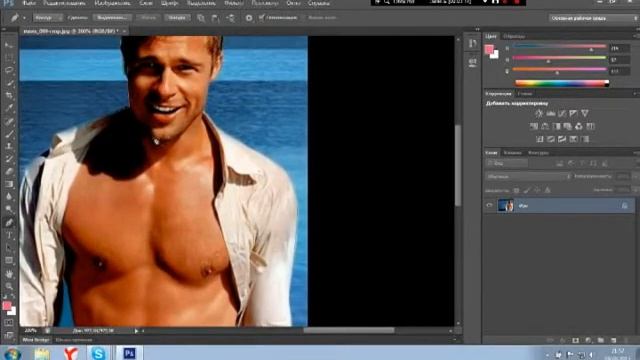Toggle Quick Mask mode
The width and height of the screenshot is (640, 360).
point(9,322)
